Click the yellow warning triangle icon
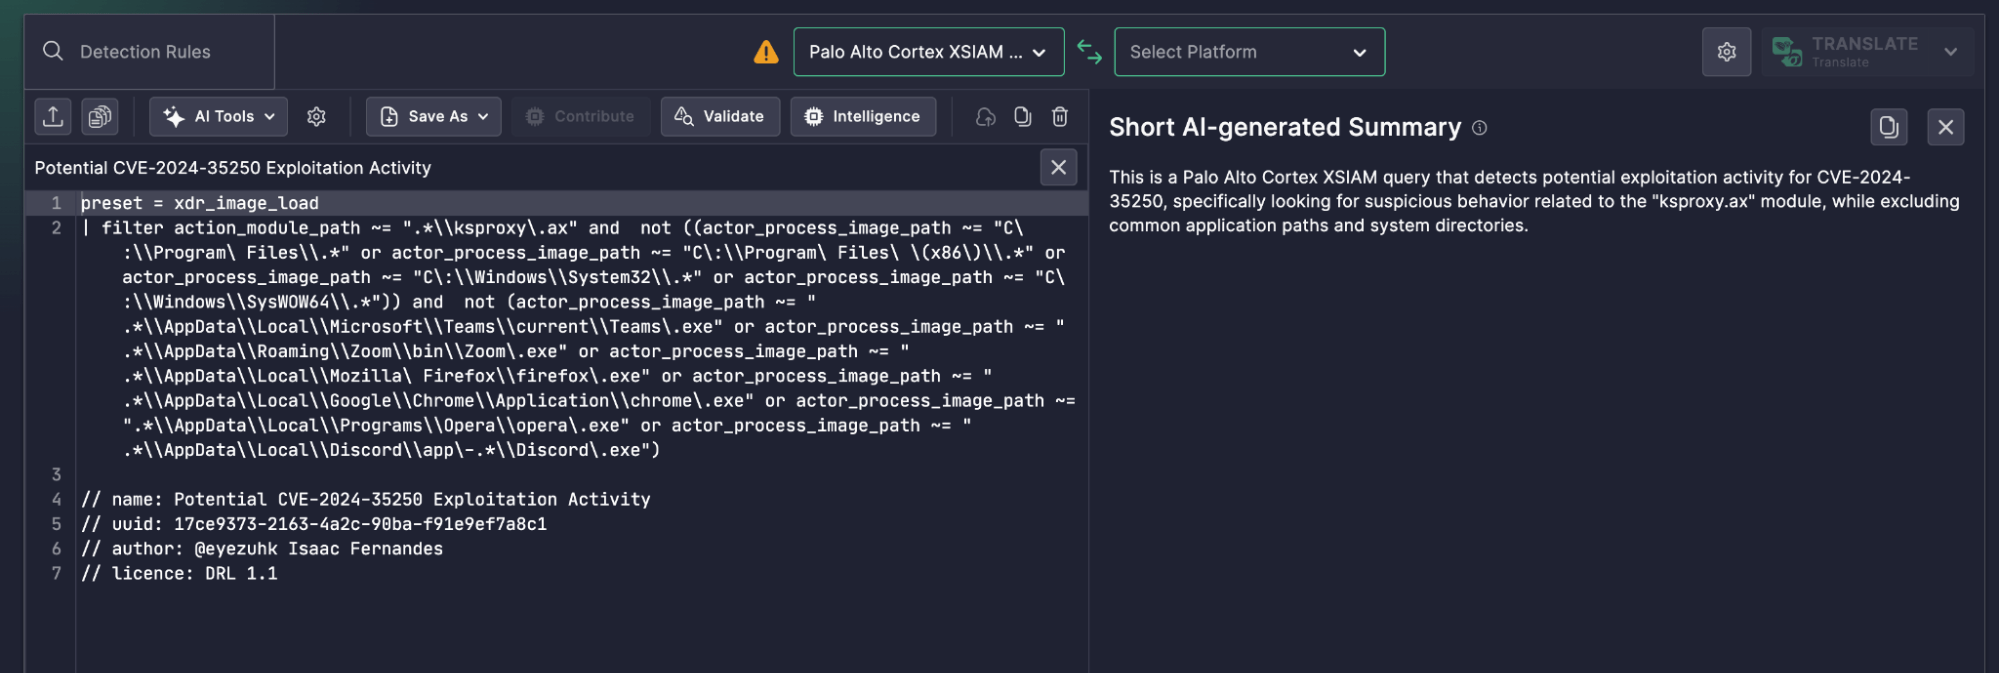The image size is (1999, 674). tap(766, 52)
